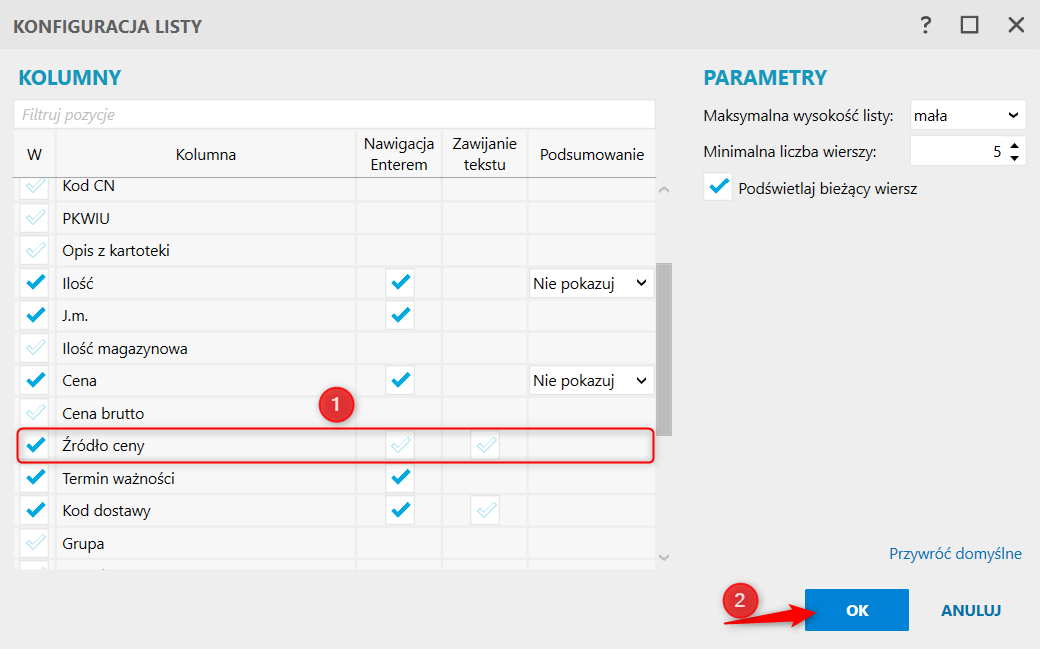Click the scroll down arrow of list
This screenshot has height=649, width=1040.
664,557
